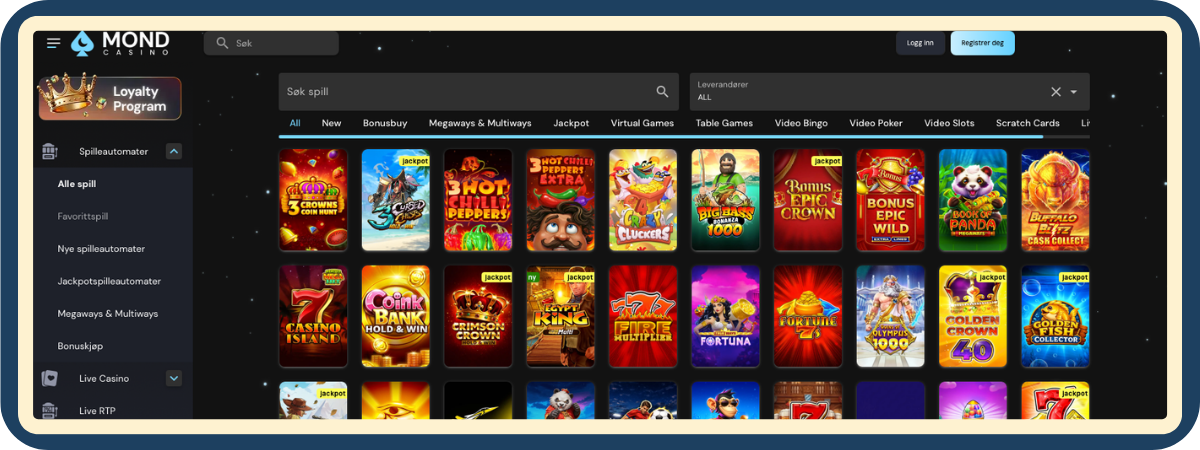The image size is (1200, 450).
Task: Select the Video Bingo tab
Action: coord(801,123)
